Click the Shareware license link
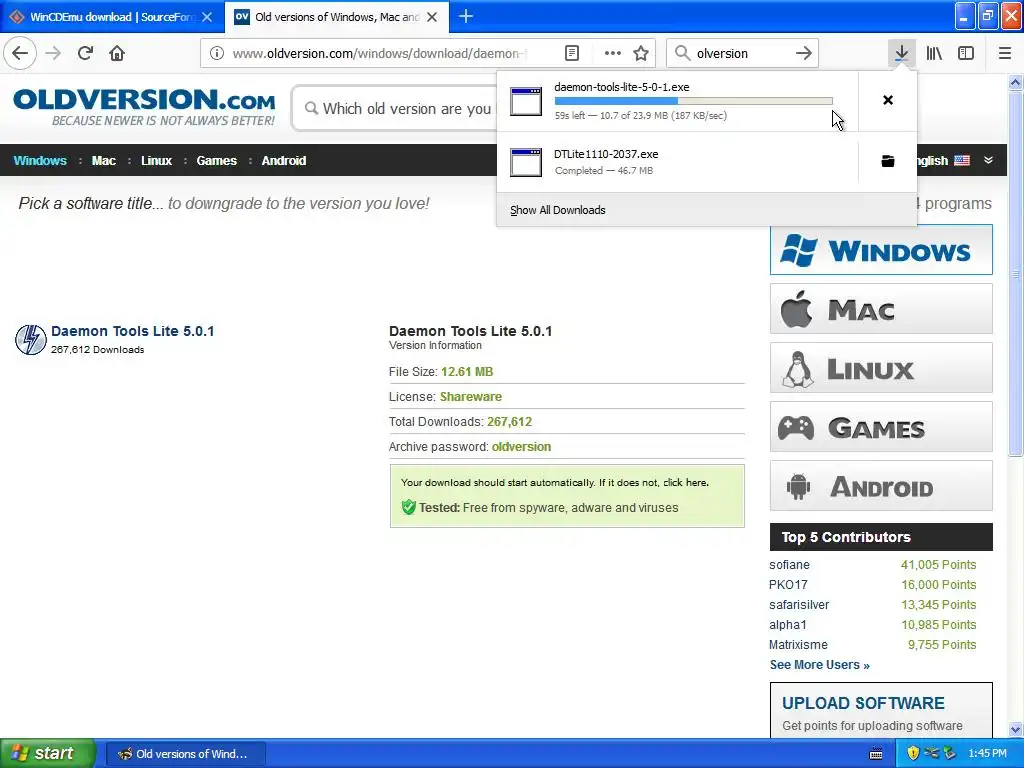 click(x=471, y=397)
